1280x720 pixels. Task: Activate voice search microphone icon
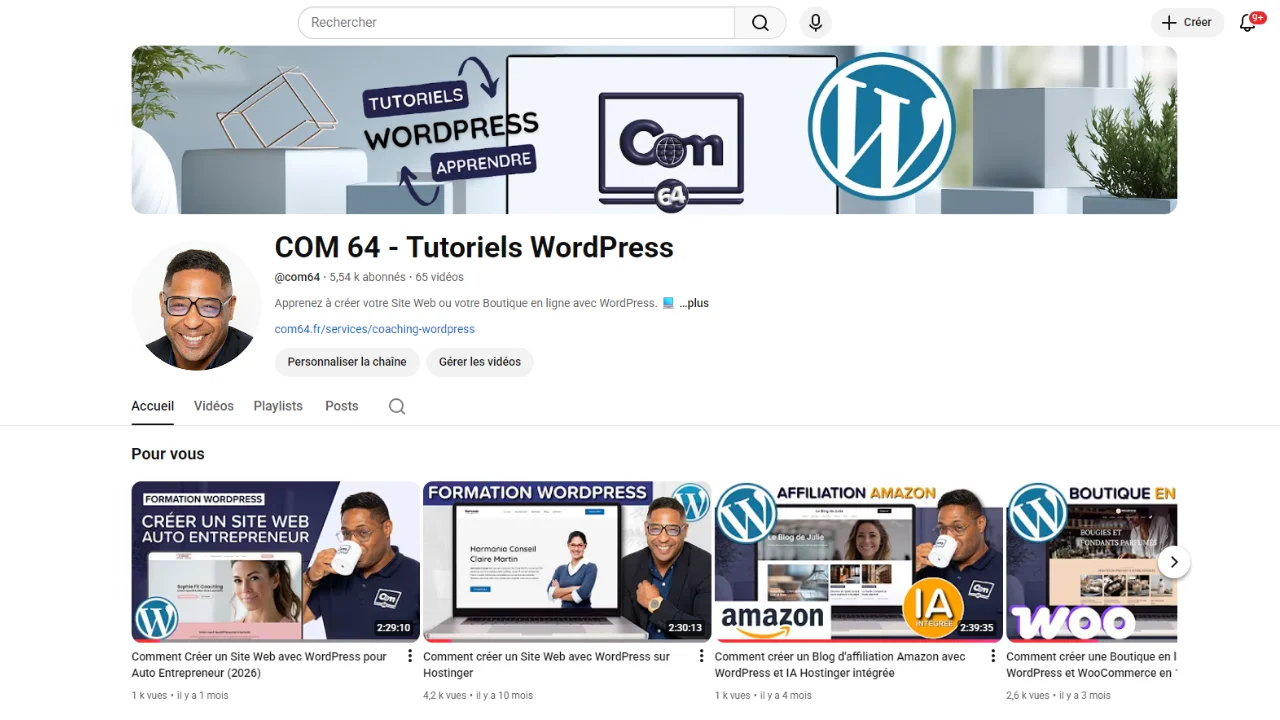[x=815, y=23]
